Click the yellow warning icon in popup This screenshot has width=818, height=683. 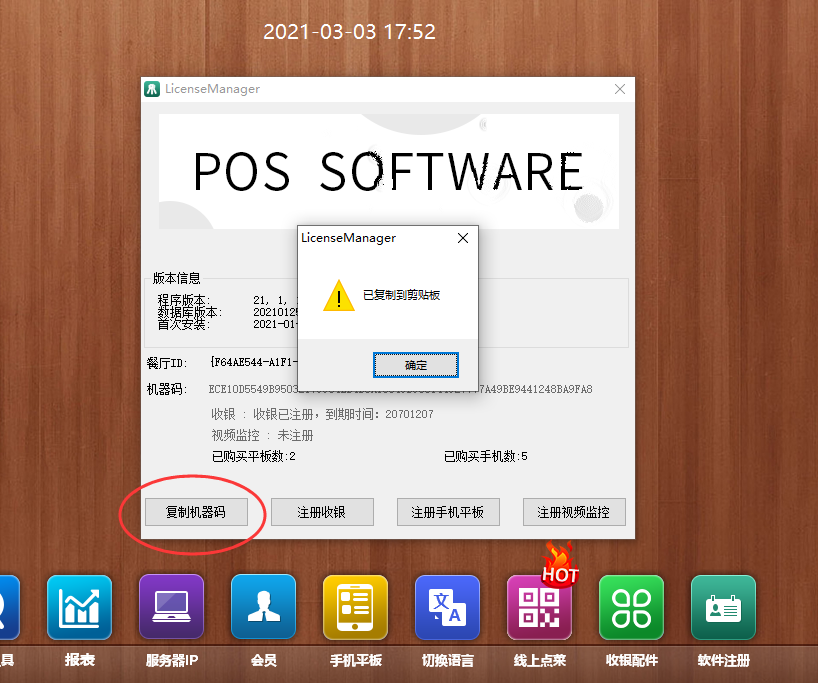(338, 296)
